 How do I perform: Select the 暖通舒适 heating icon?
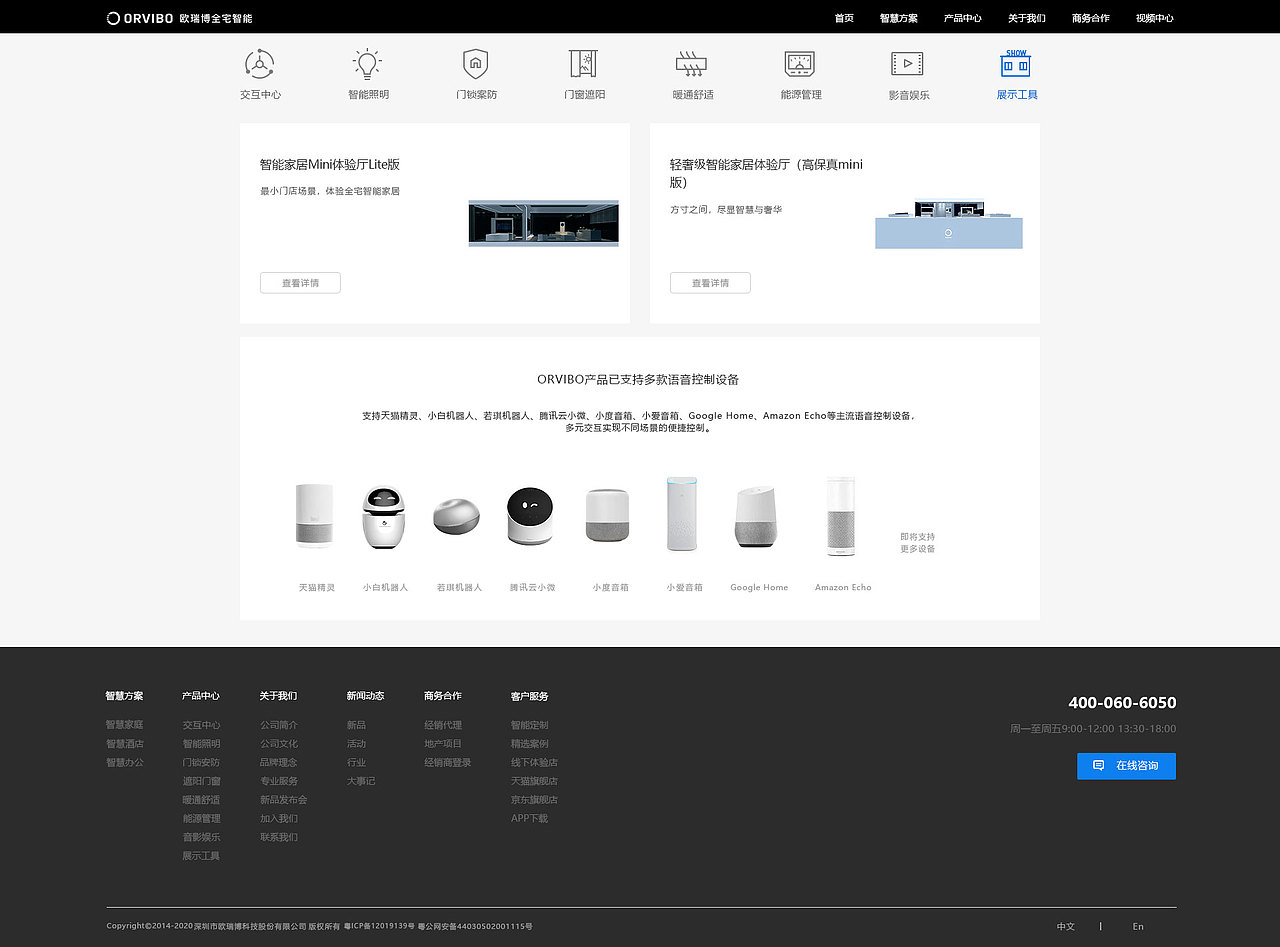[x=692, y=64]
